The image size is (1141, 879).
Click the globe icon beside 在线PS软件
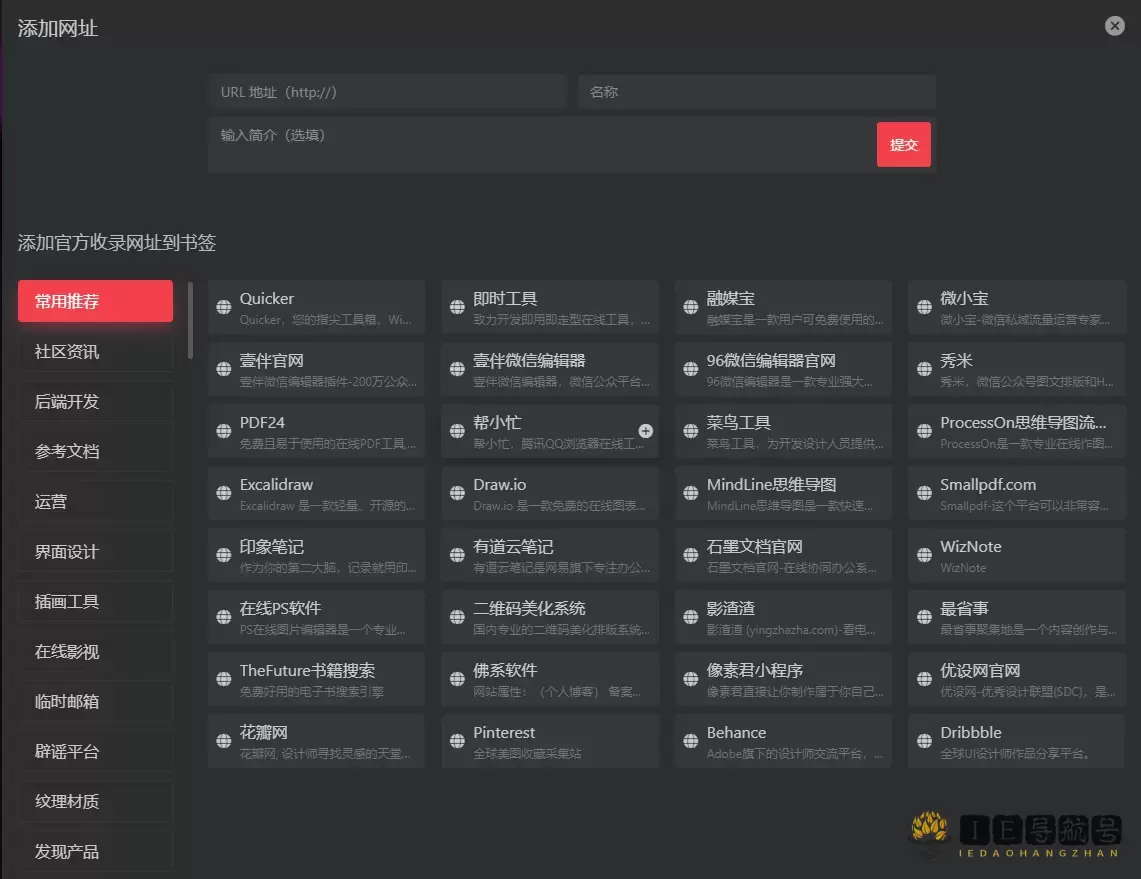tap(223, 617)
